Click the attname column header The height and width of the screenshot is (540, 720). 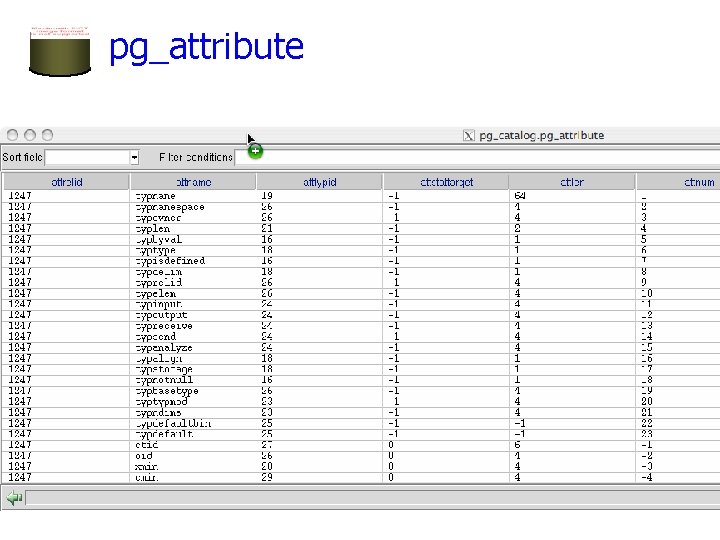(x=193, y=182)
